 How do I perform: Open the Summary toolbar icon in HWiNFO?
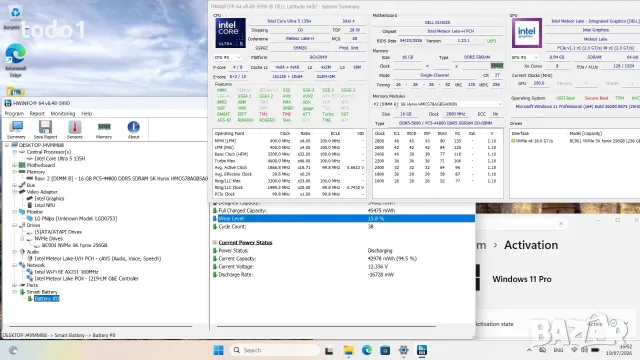(16, 130)
